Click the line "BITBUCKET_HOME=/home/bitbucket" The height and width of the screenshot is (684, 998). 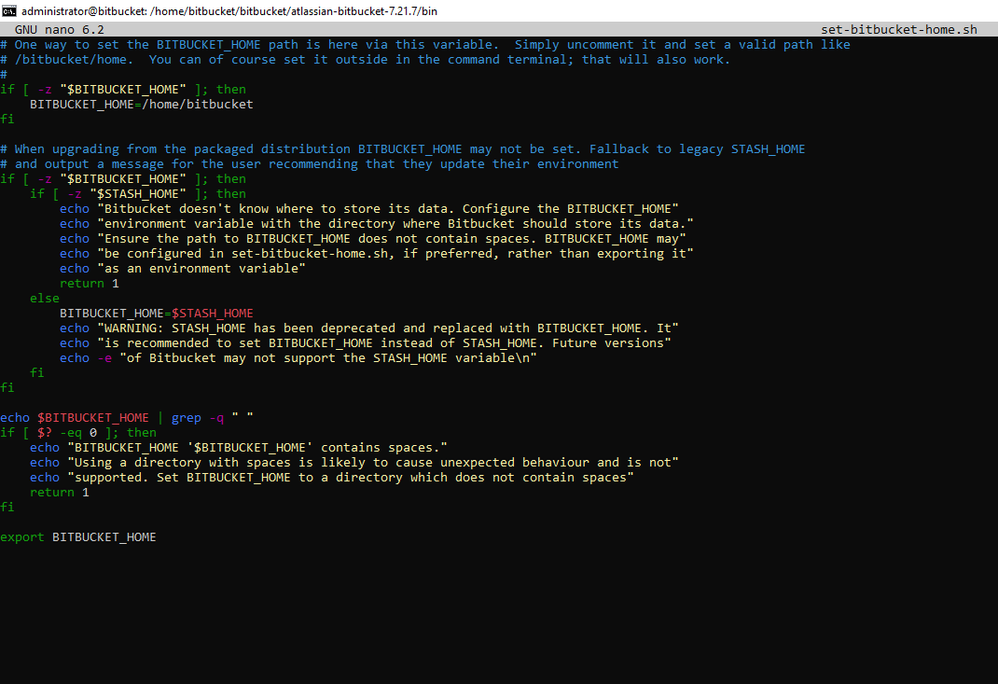141,104
